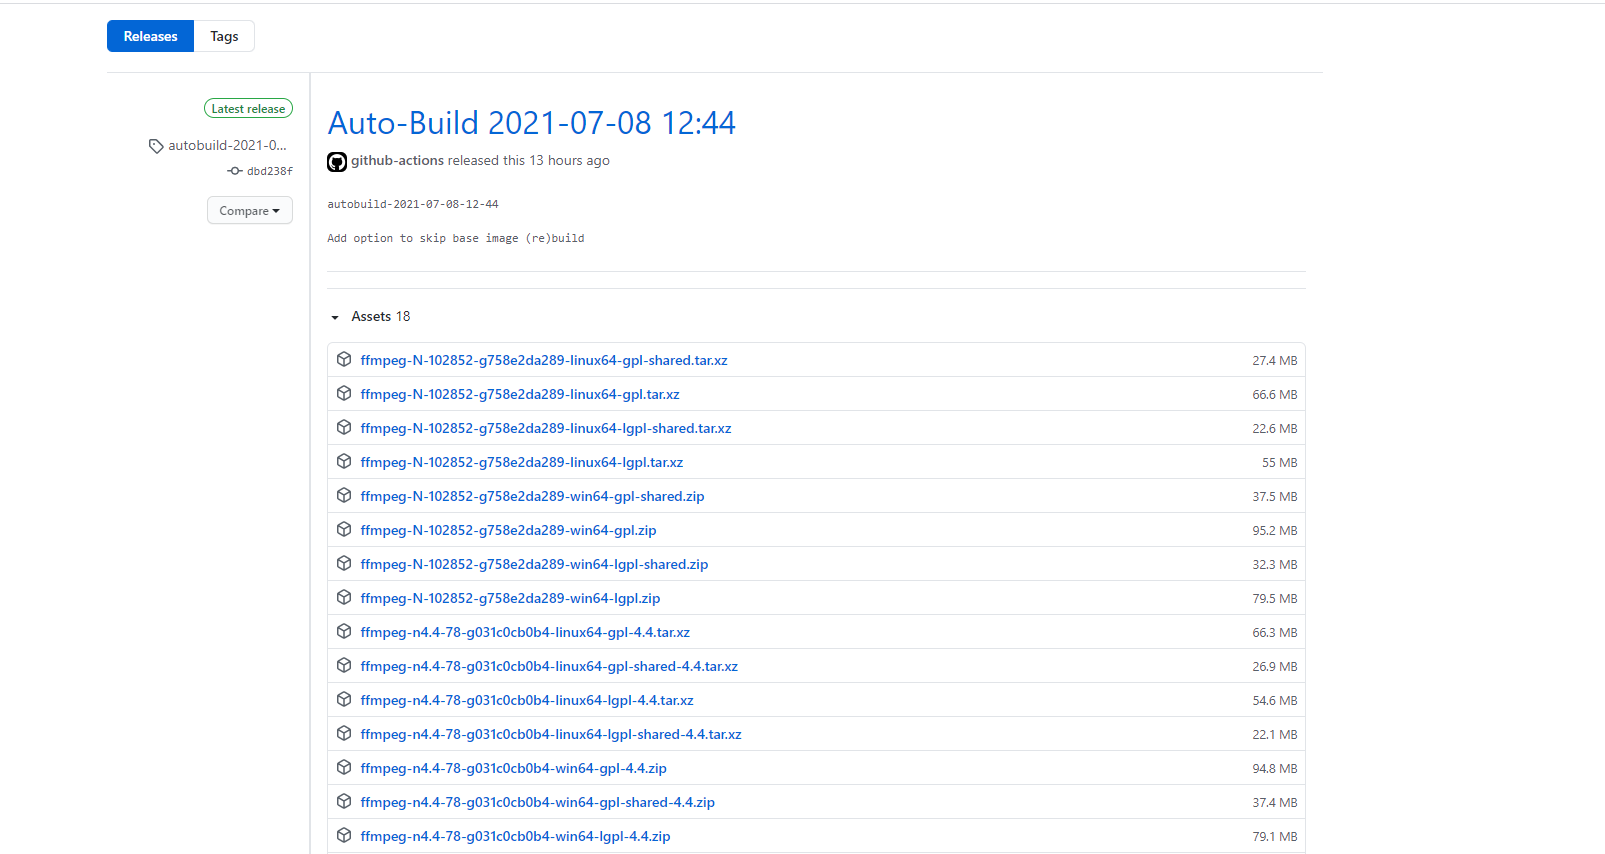This screenshot has width=1605, height=854.
Task: Click the 'Add option to skip base image (re)build' text
Action: click(456, 238)
